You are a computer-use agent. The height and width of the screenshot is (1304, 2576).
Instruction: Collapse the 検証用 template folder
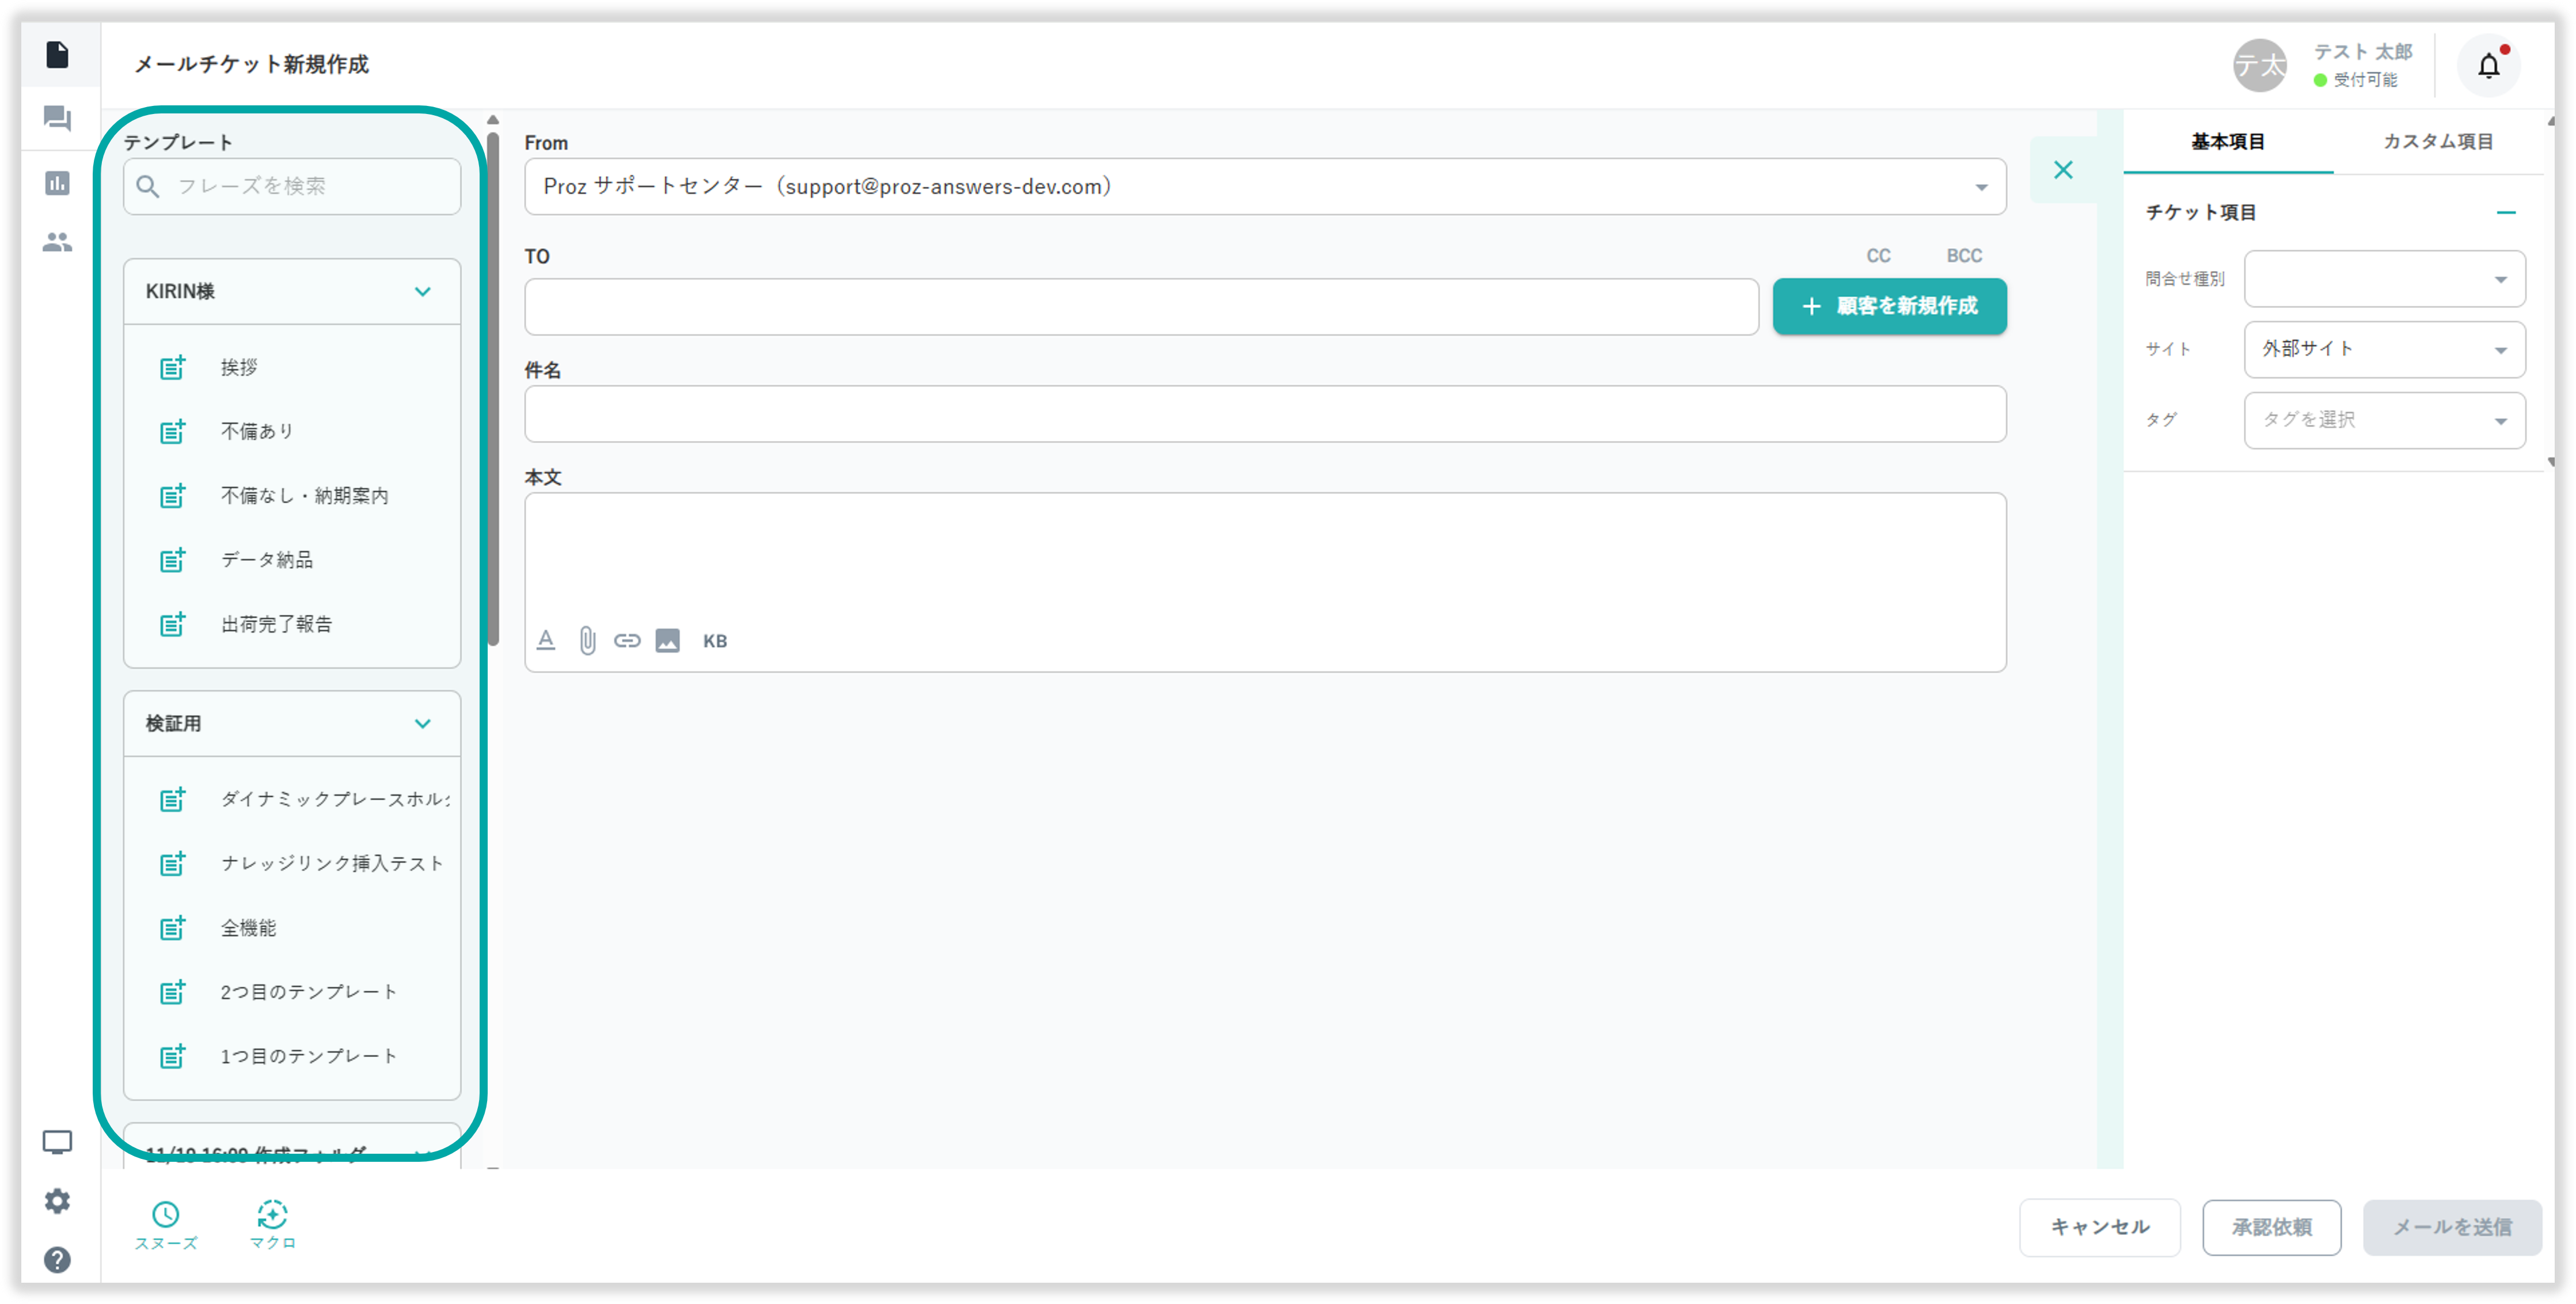tap(422, 724)
